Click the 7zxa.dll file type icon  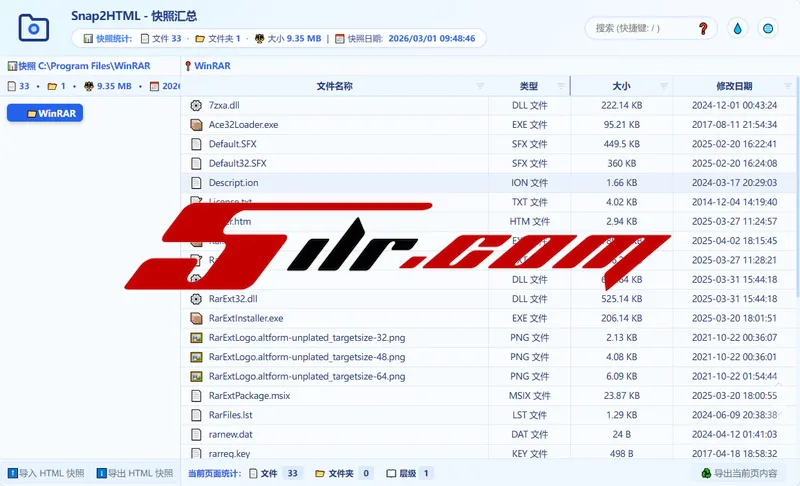[196, 105]
